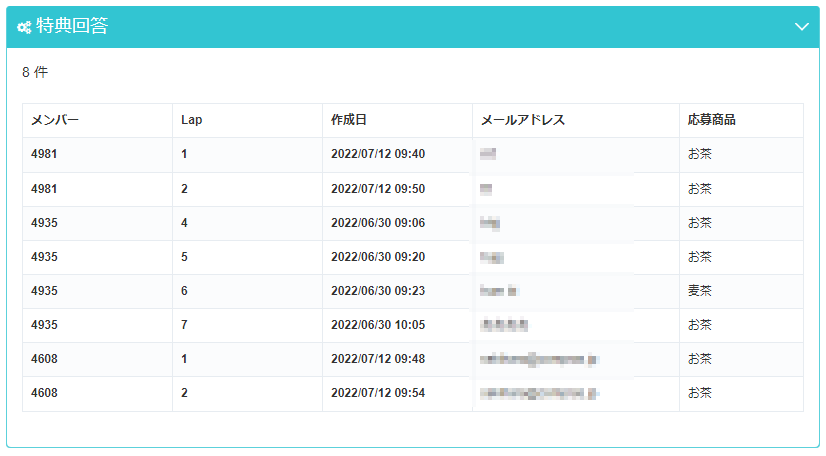Select the 2022/06/30 09:06 date cell

378,223
